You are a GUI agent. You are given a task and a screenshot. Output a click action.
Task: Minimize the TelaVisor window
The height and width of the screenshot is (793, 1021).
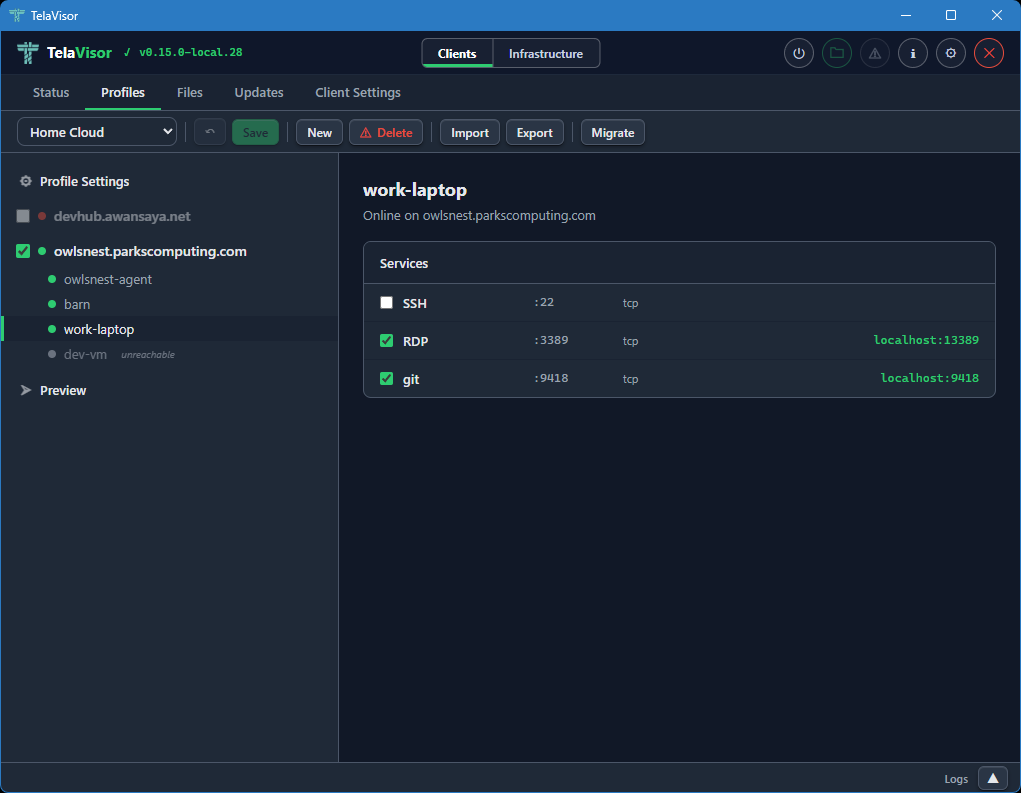pyautogui.click(x=906, y=15)
